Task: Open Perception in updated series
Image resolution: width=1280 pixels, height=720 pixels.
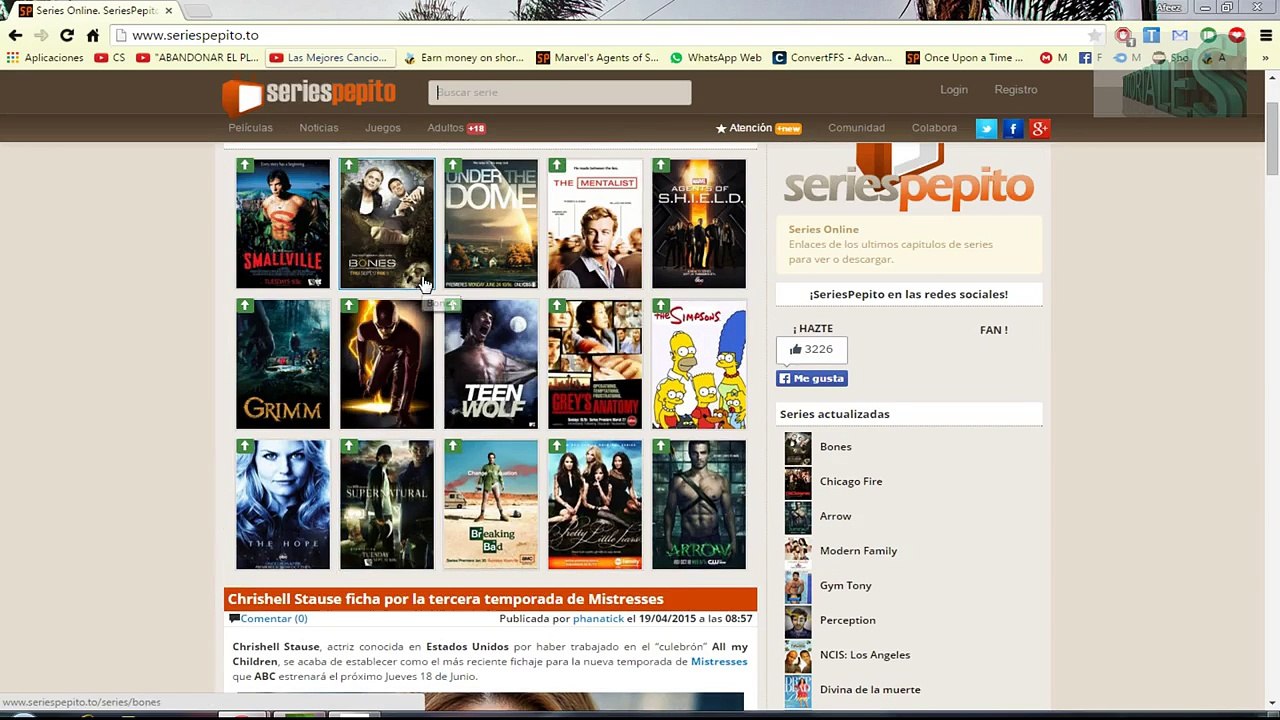Action: click(848, 620)
